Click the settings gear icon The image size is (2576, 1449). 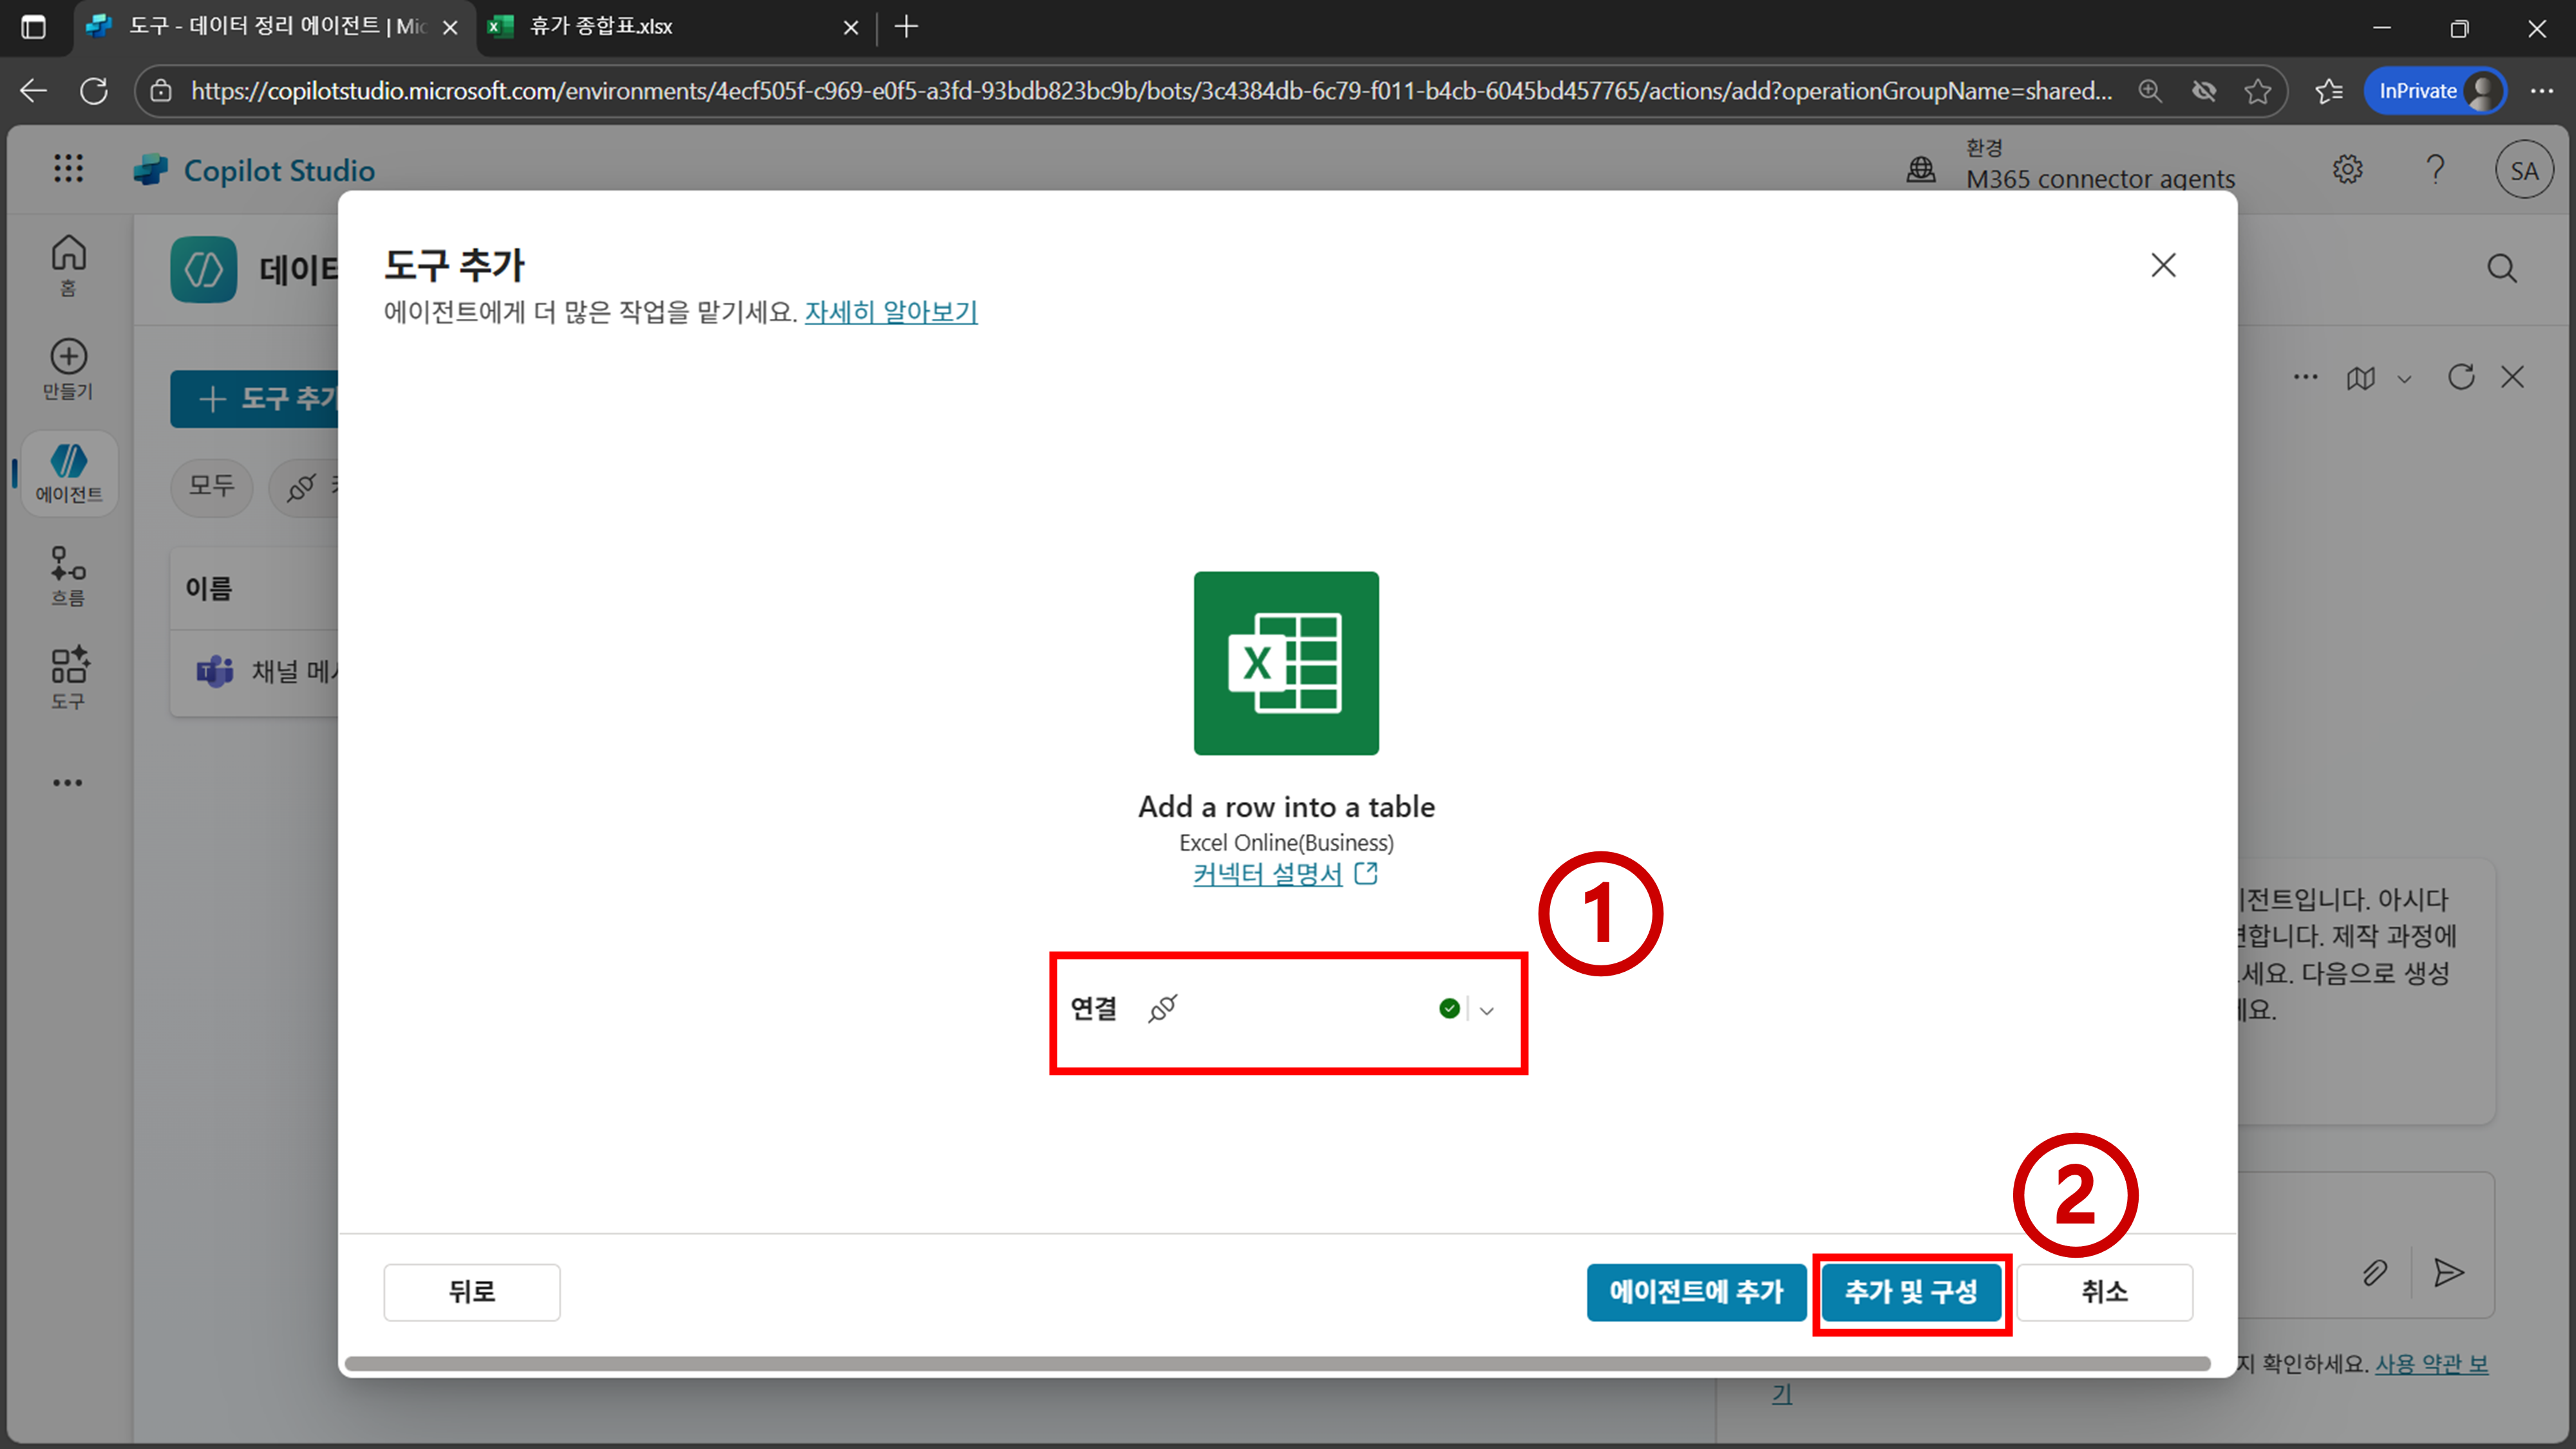(x=2347, y=169)
